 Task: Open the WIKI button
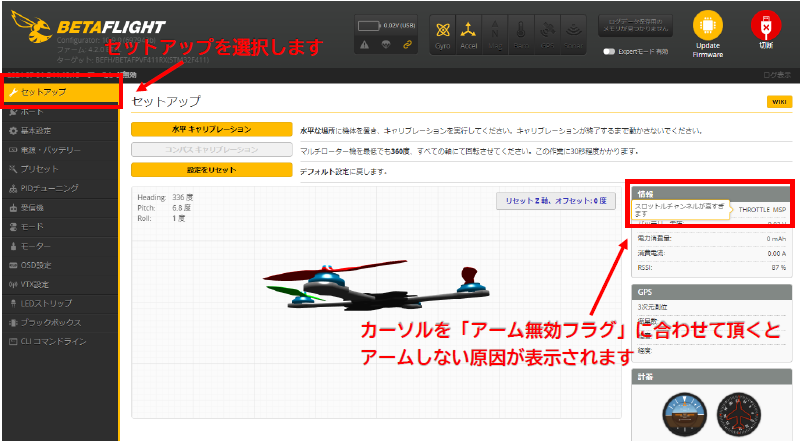pyautogui.click(x=779, y=102)
